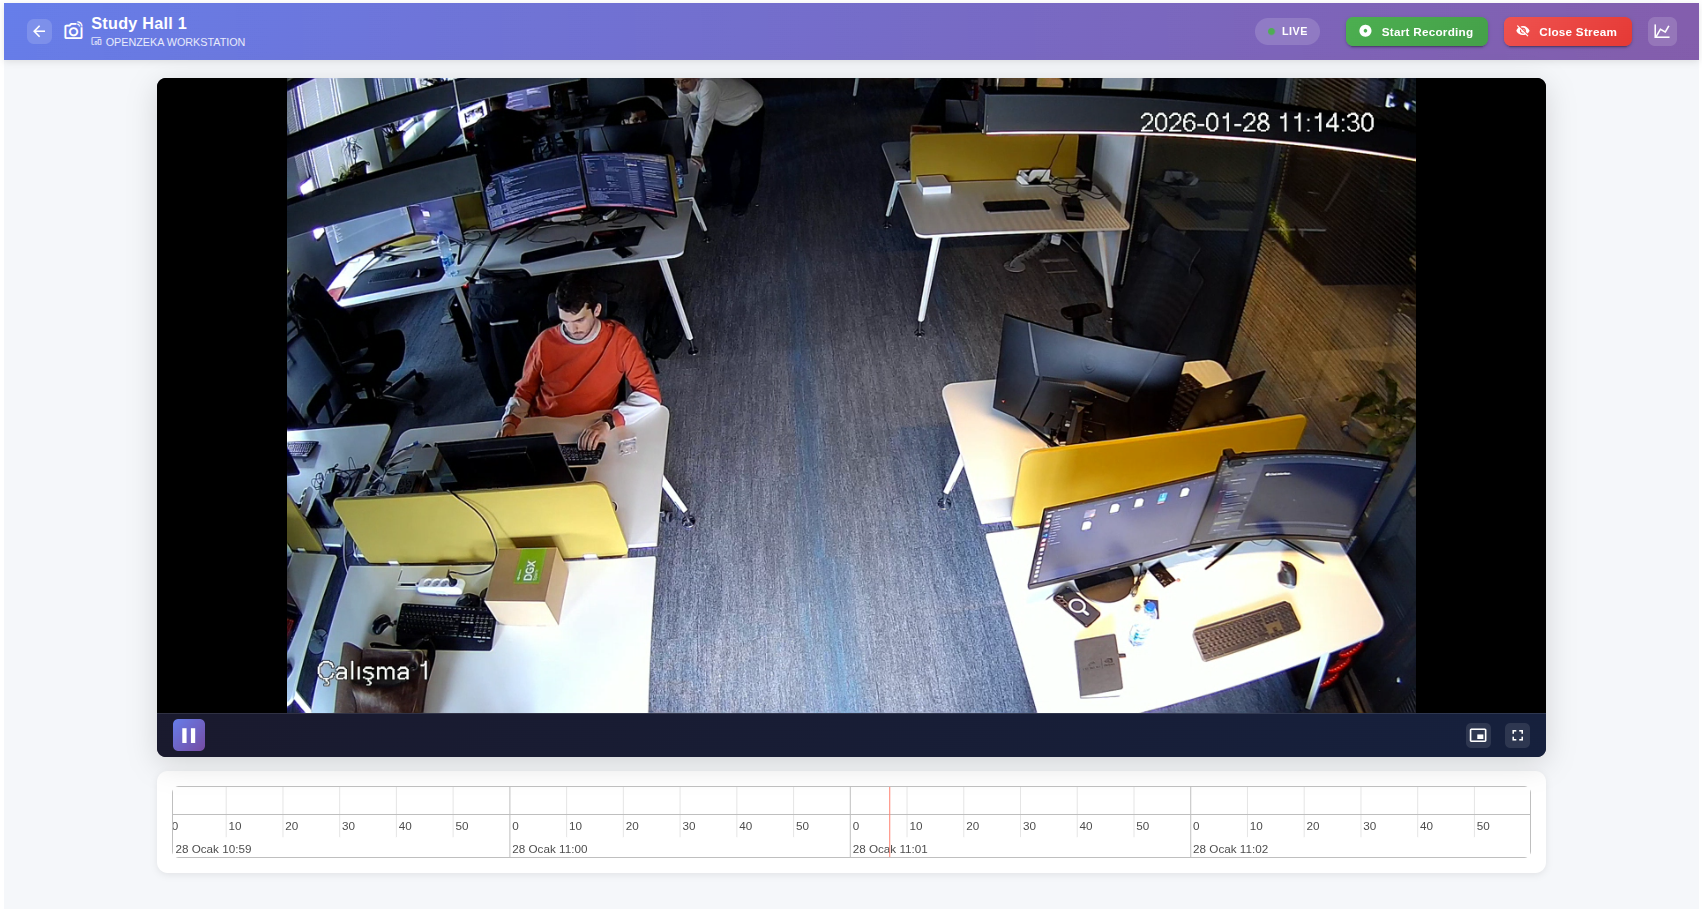Enable picture-in-picture mode
Viewport: 1702px width, 909px height.
[x=1478, y=735]
